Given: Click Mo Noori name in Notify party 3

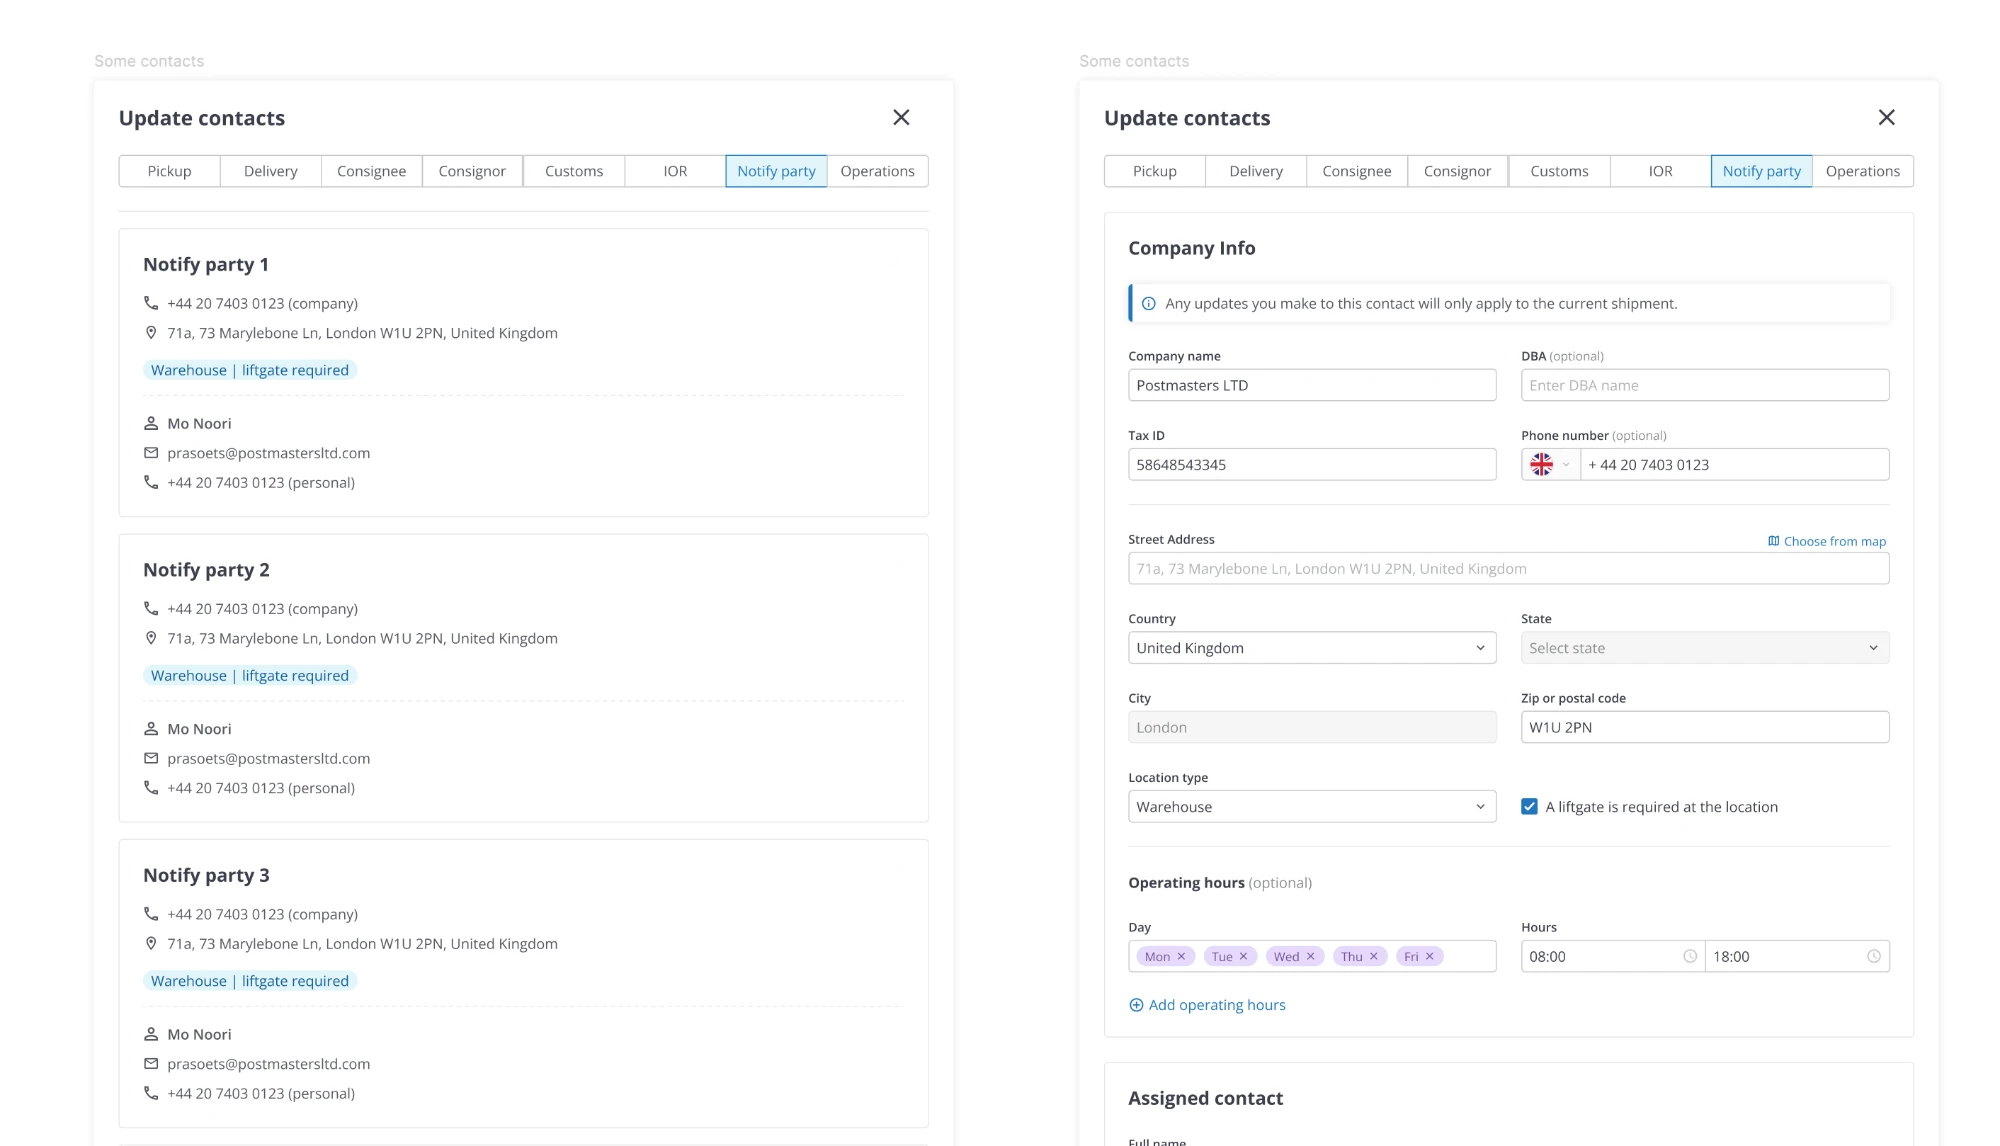Looking at the screenshot, I should click(x=199, y=1034).
